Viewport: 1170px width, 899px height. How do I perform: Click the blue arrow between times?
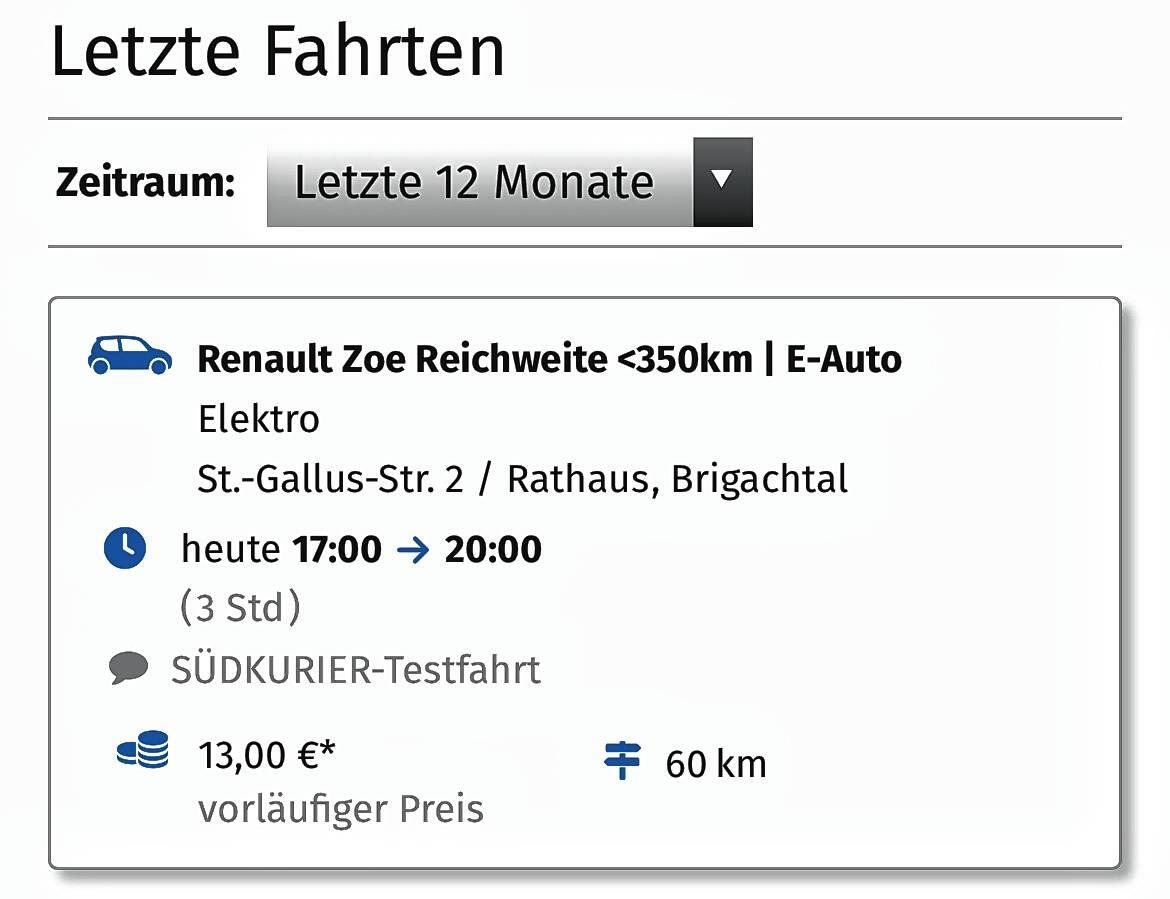pyautogui.click(x=413, y=551)
